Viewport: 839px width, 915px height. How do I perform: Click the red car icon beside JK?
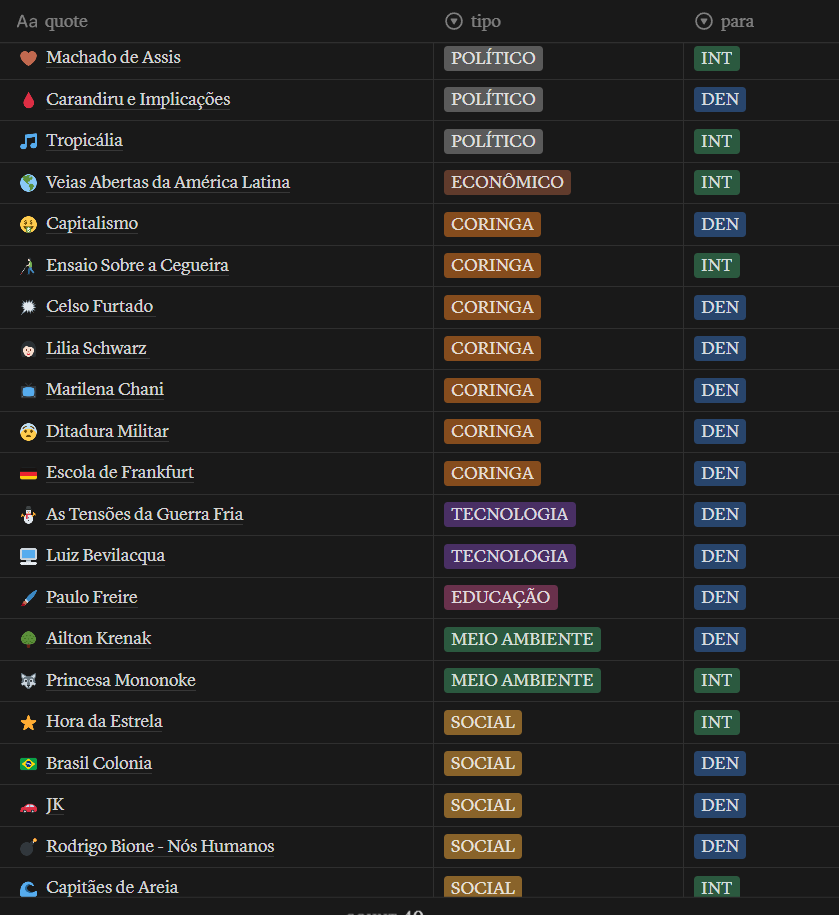(28, 806)
